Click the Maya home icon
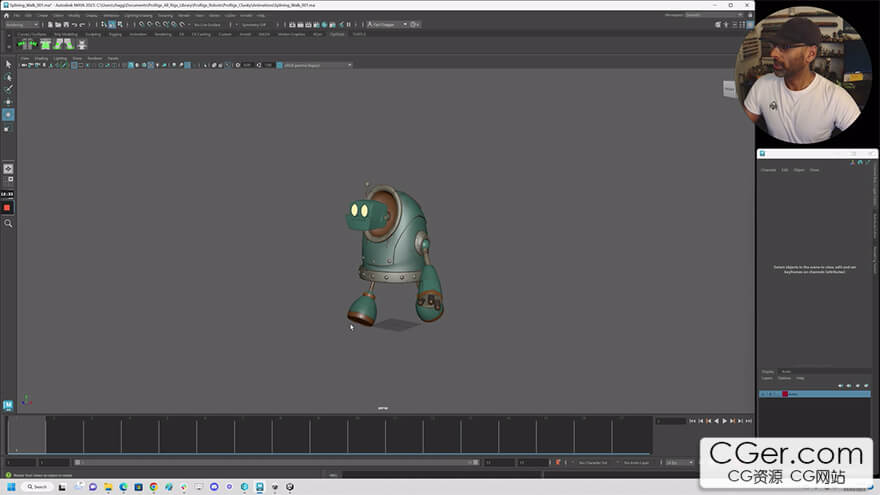This screenshot has height=495, width=880. pyautogui.click(x=6, y=15)
